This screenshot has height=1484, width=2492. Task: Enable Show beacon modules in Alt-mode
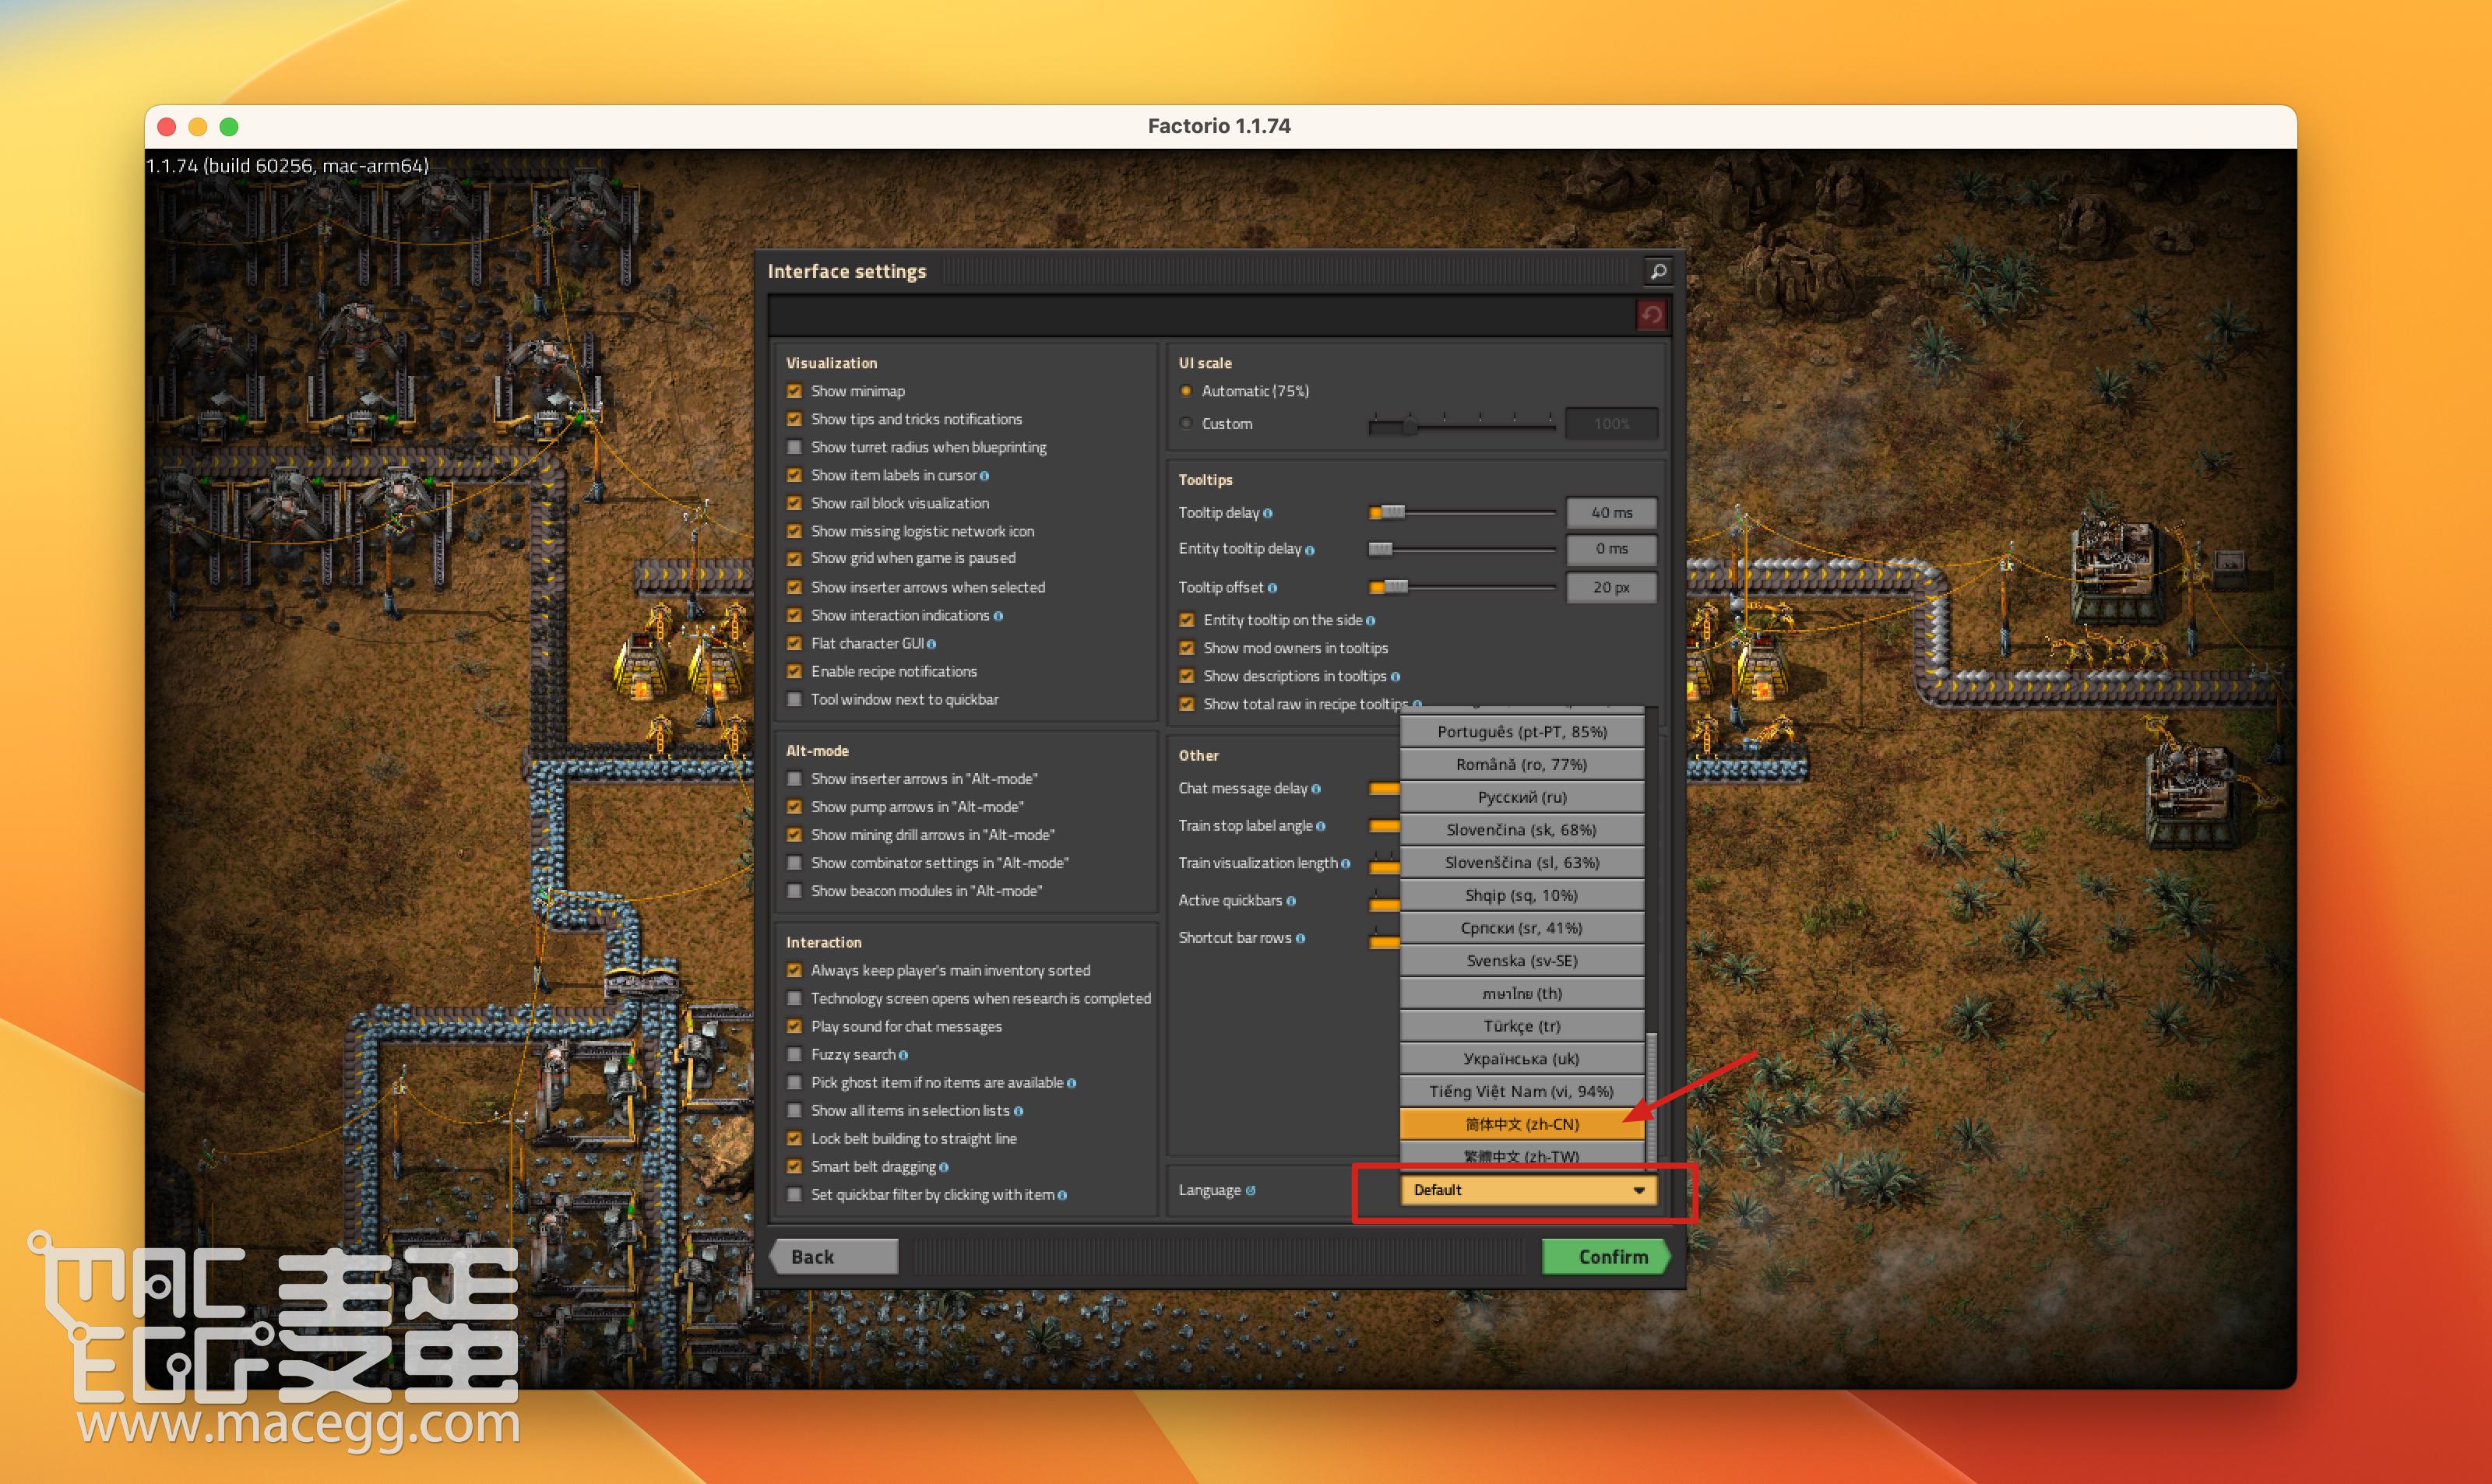point(794,891)
